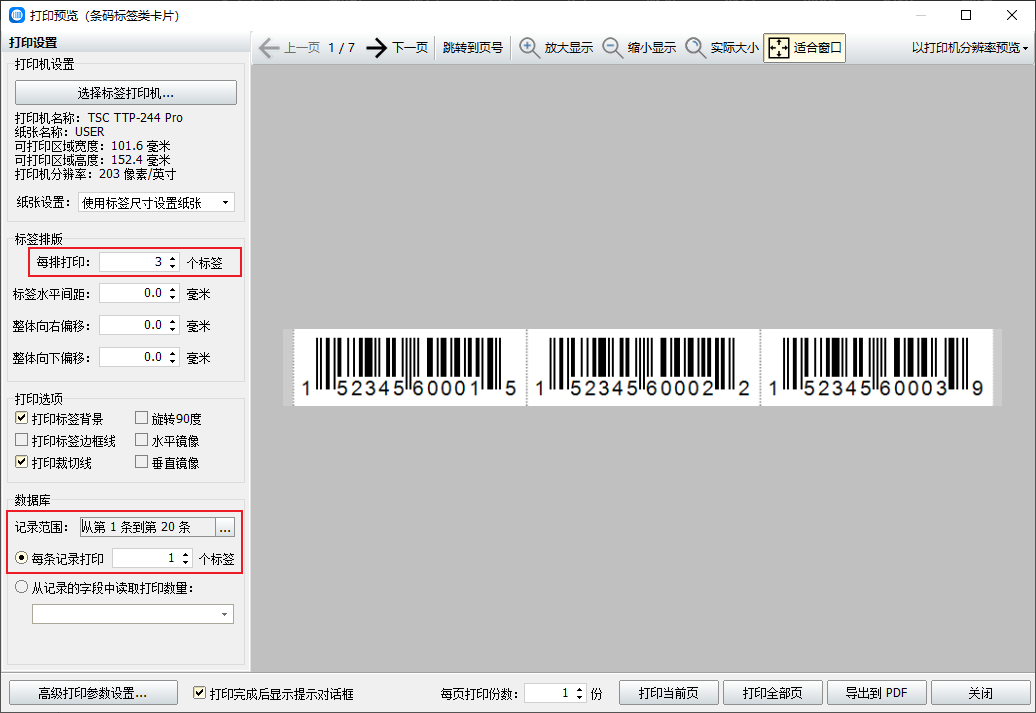Uncheck print cutting lines option
This screenshot has width=1036, height=713.
pyautogui.click(x=22, y=463)
